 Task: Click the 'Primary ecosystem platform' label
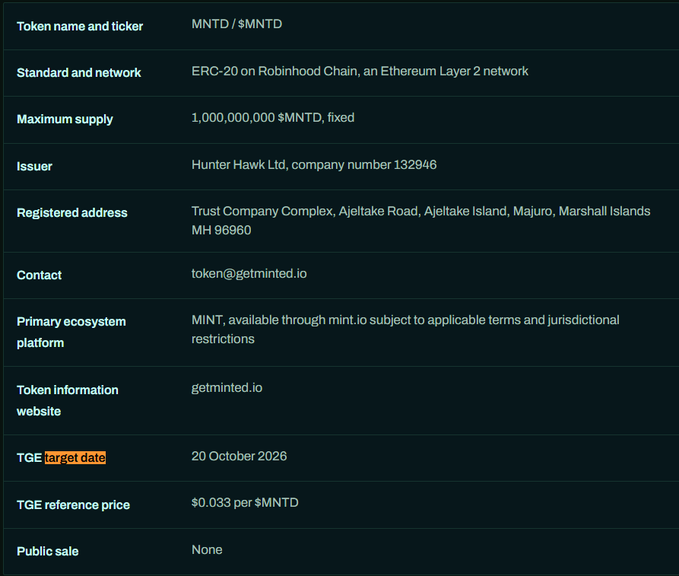click(x=71, y=332)
